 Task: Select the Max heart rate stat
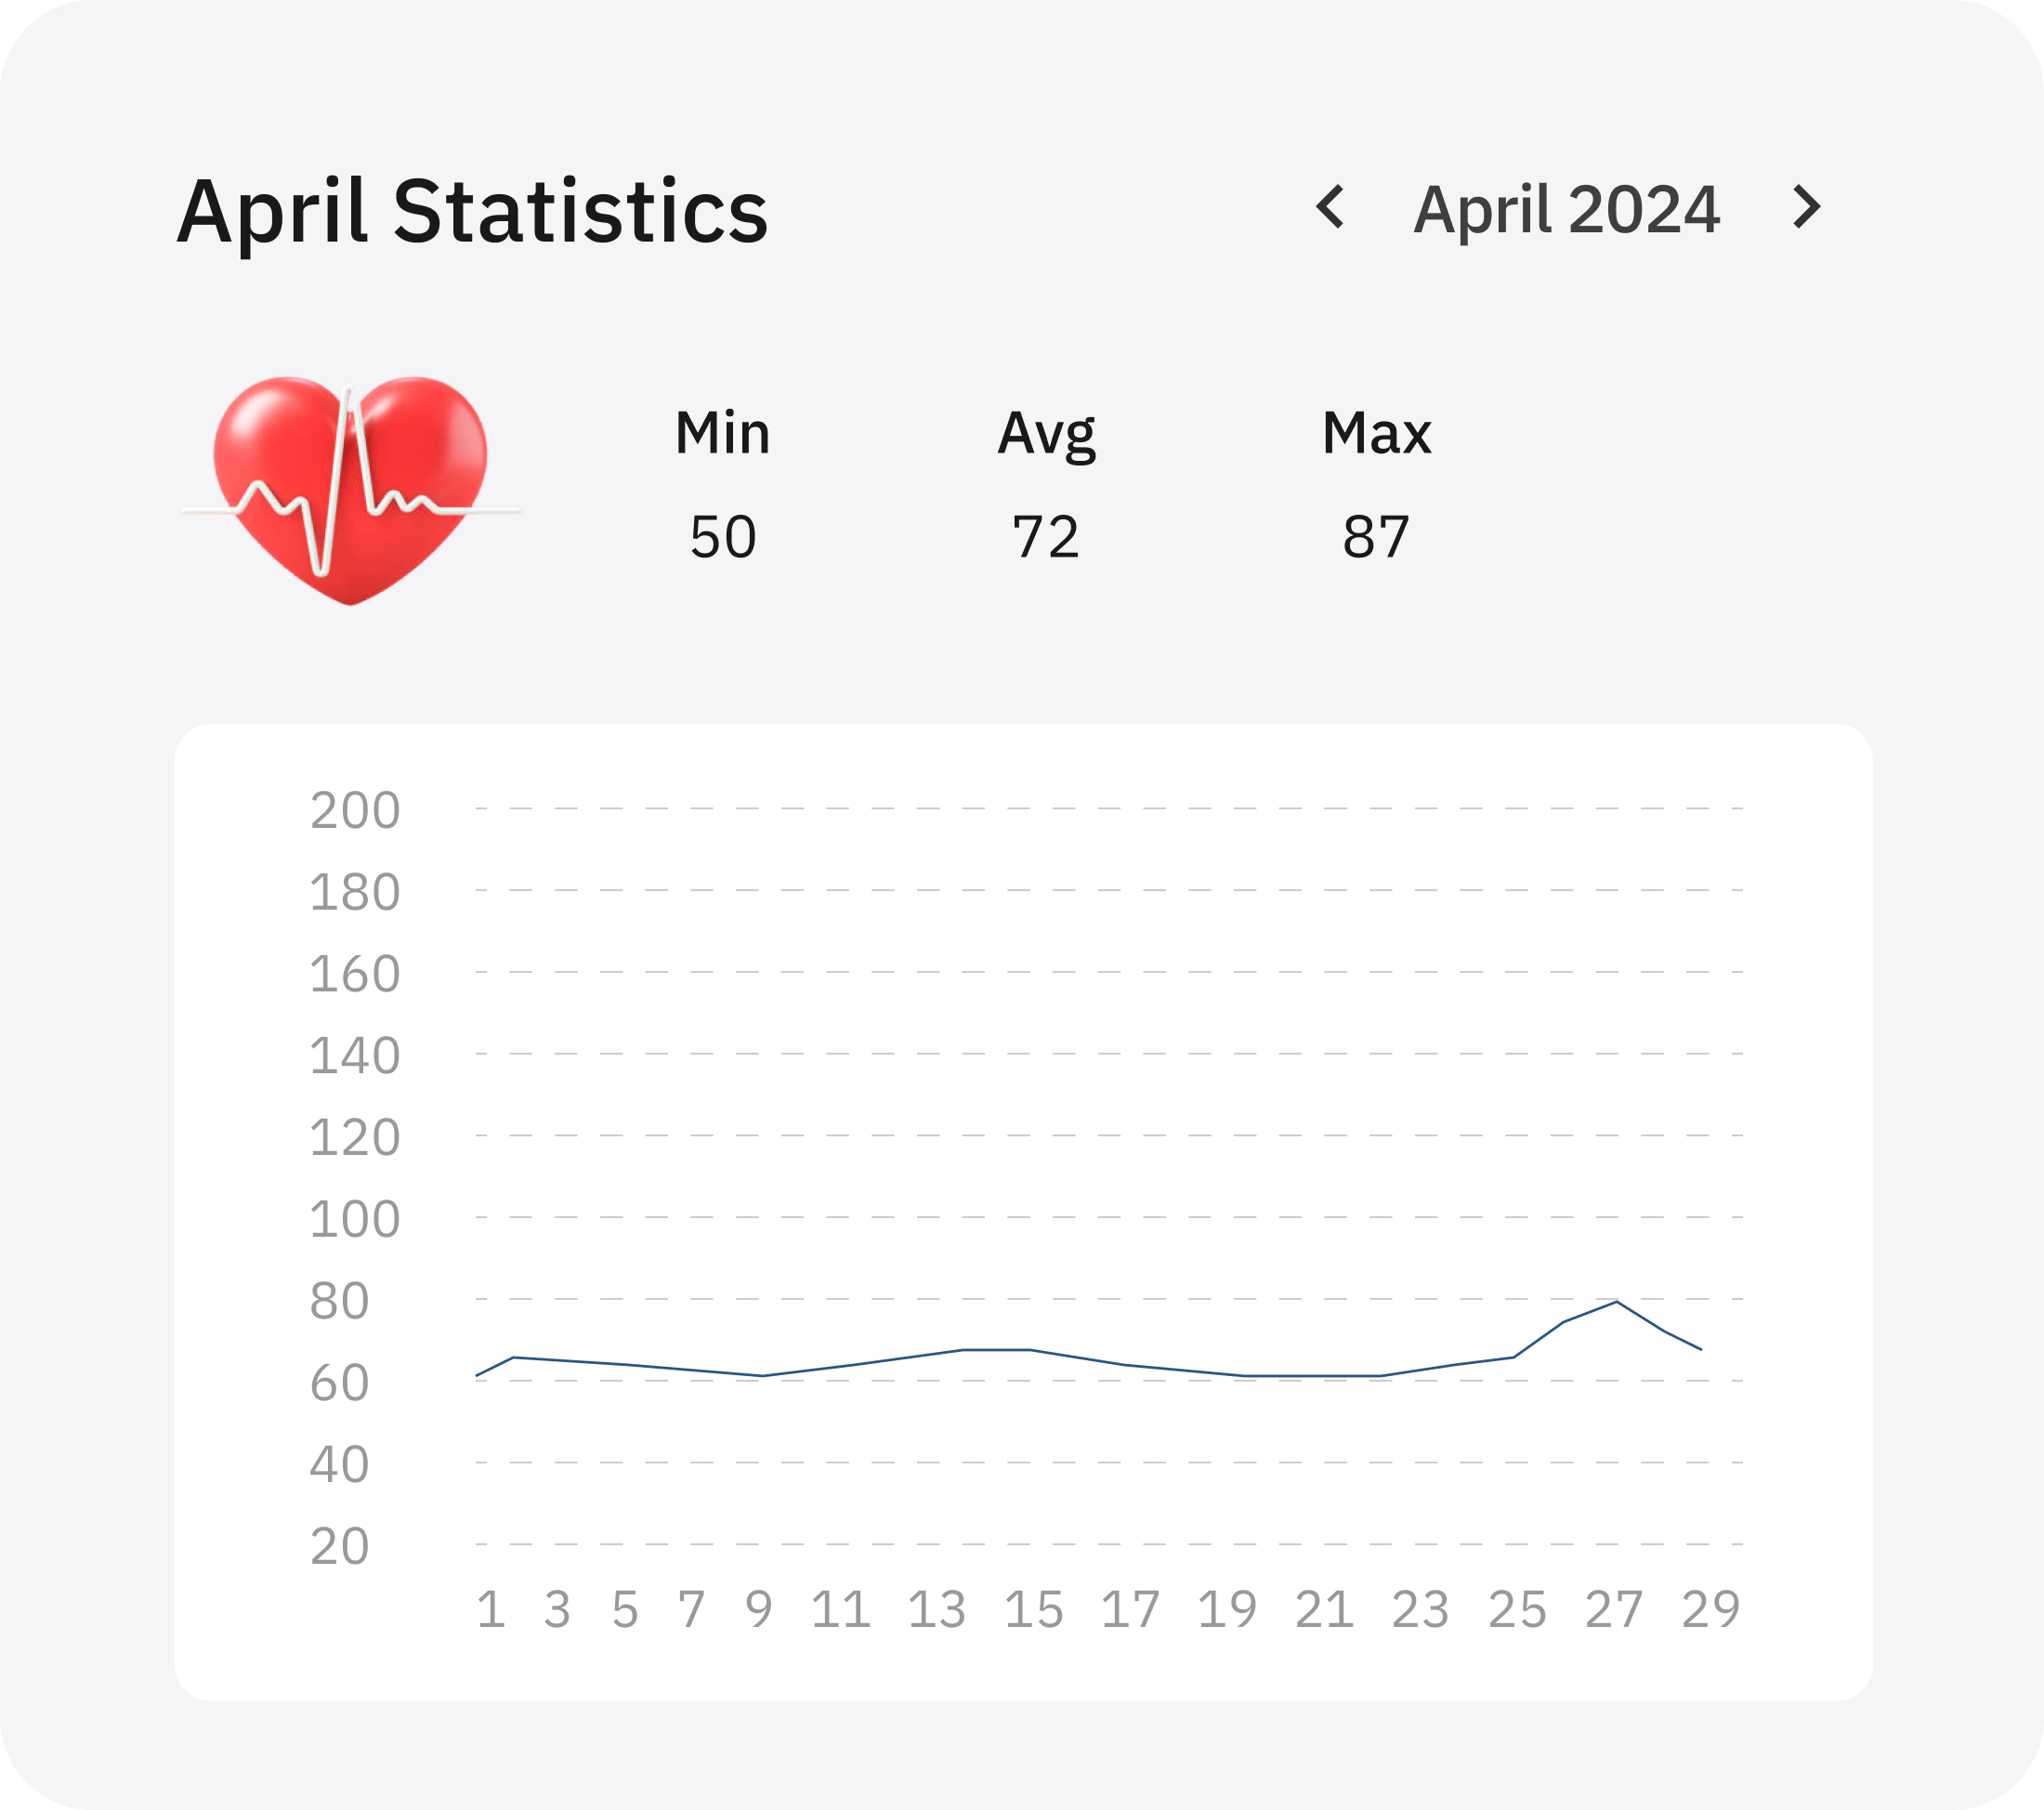click(1376, 433)
